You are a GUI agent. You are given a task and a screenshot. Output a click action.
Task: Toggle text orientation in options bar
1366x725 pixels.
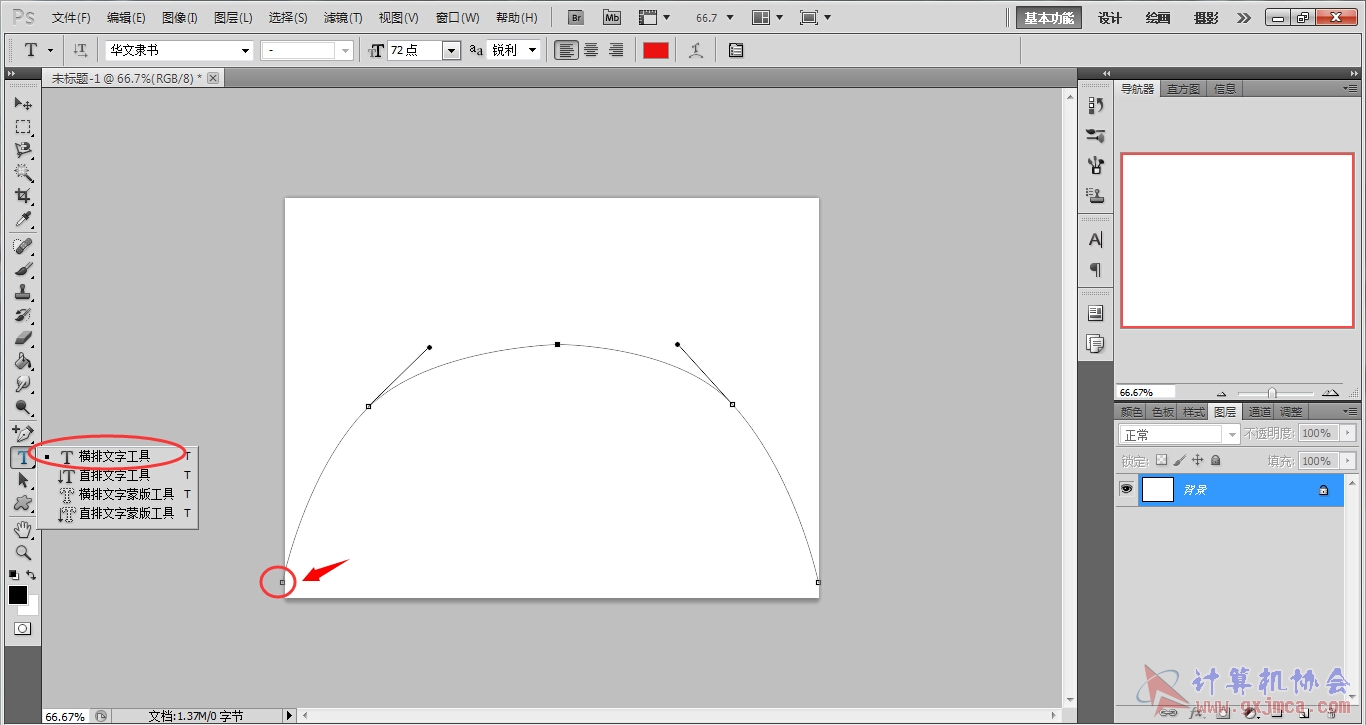tap(80, 50)
